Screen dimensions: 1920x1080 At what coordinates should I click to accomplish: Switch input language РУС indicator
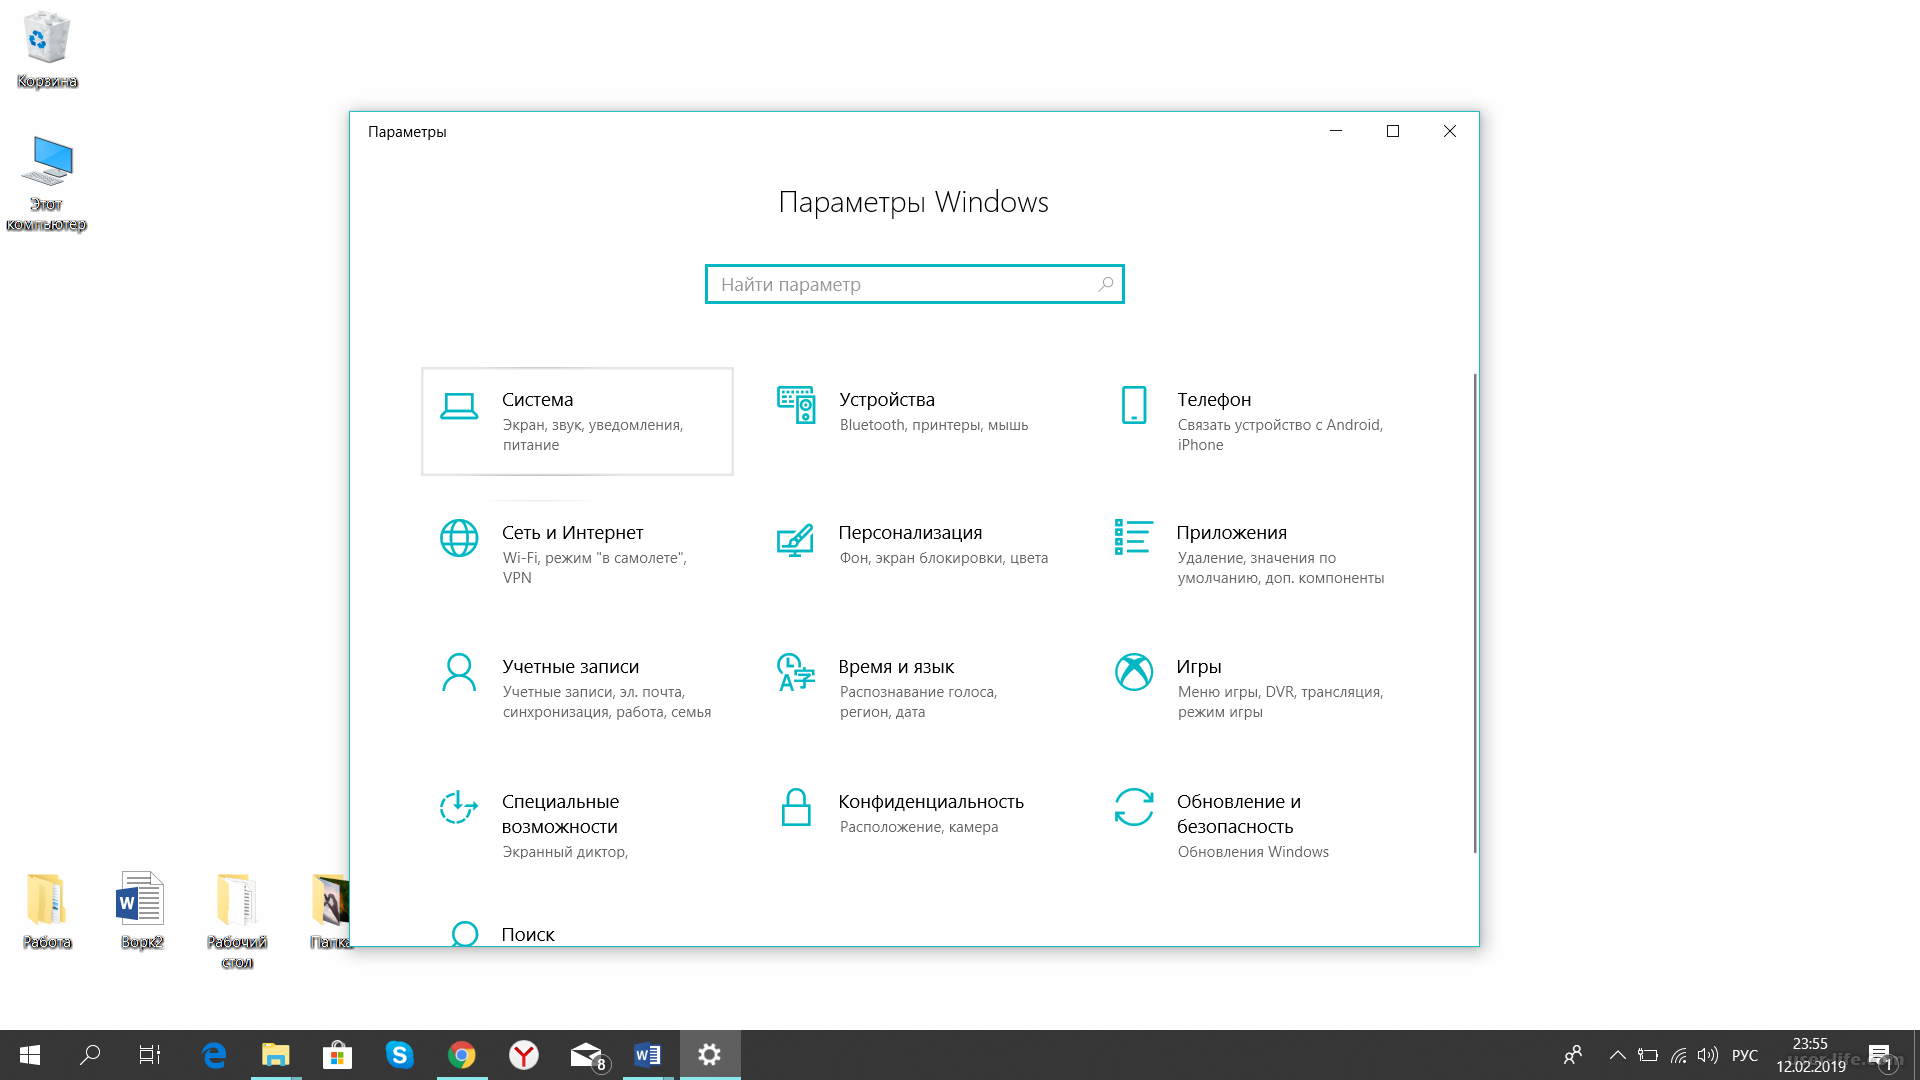[x=1744, y=1055]
